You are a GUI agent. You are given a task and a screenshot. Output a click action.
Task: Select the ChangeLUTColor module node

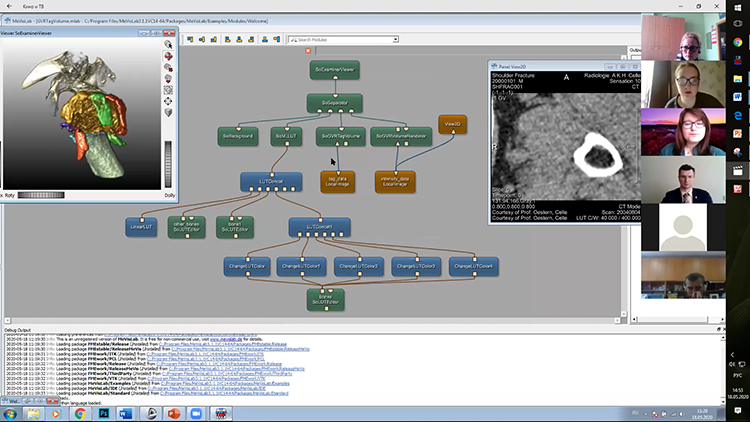point(247,267)
